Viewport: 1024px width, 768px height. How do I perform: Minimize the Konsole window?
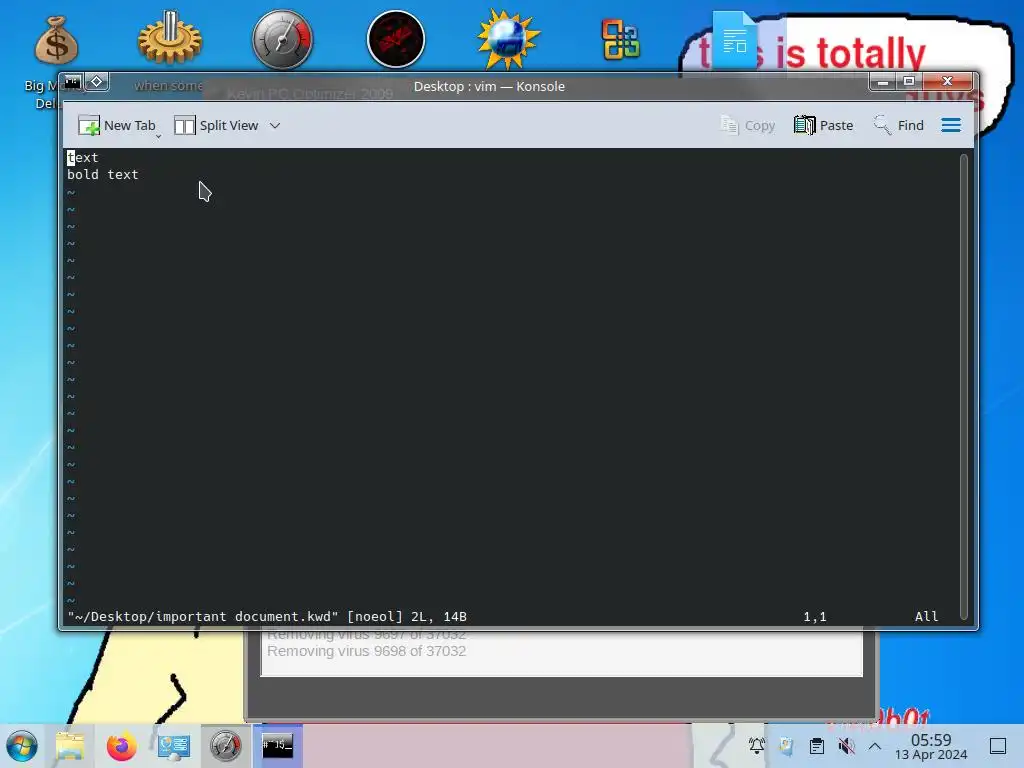883,82
